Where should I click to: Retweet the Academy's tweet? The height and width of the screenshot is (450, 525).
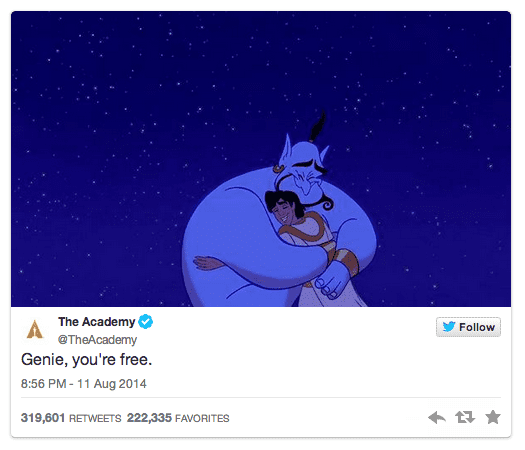coord(465,418)
